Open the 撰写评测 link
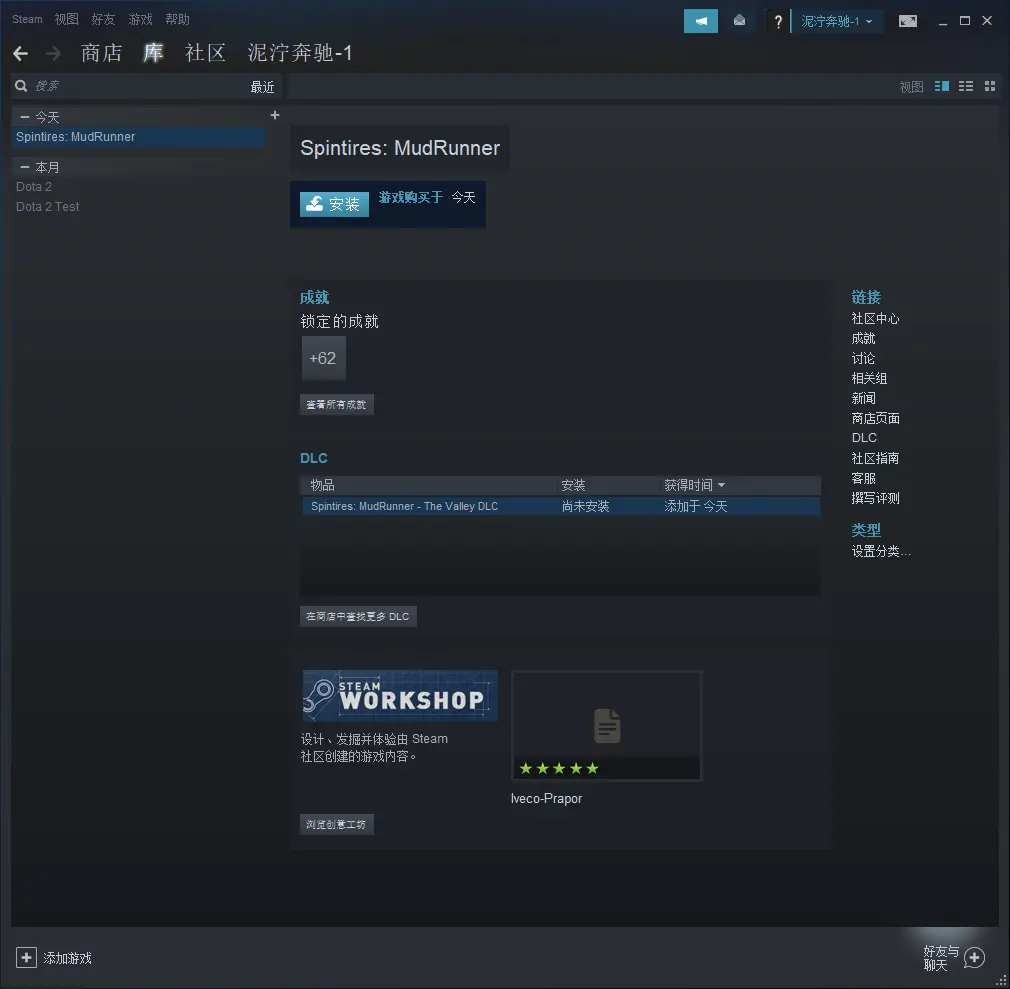The height and width of the screenshot is (989, 1010). coord(875,499)
